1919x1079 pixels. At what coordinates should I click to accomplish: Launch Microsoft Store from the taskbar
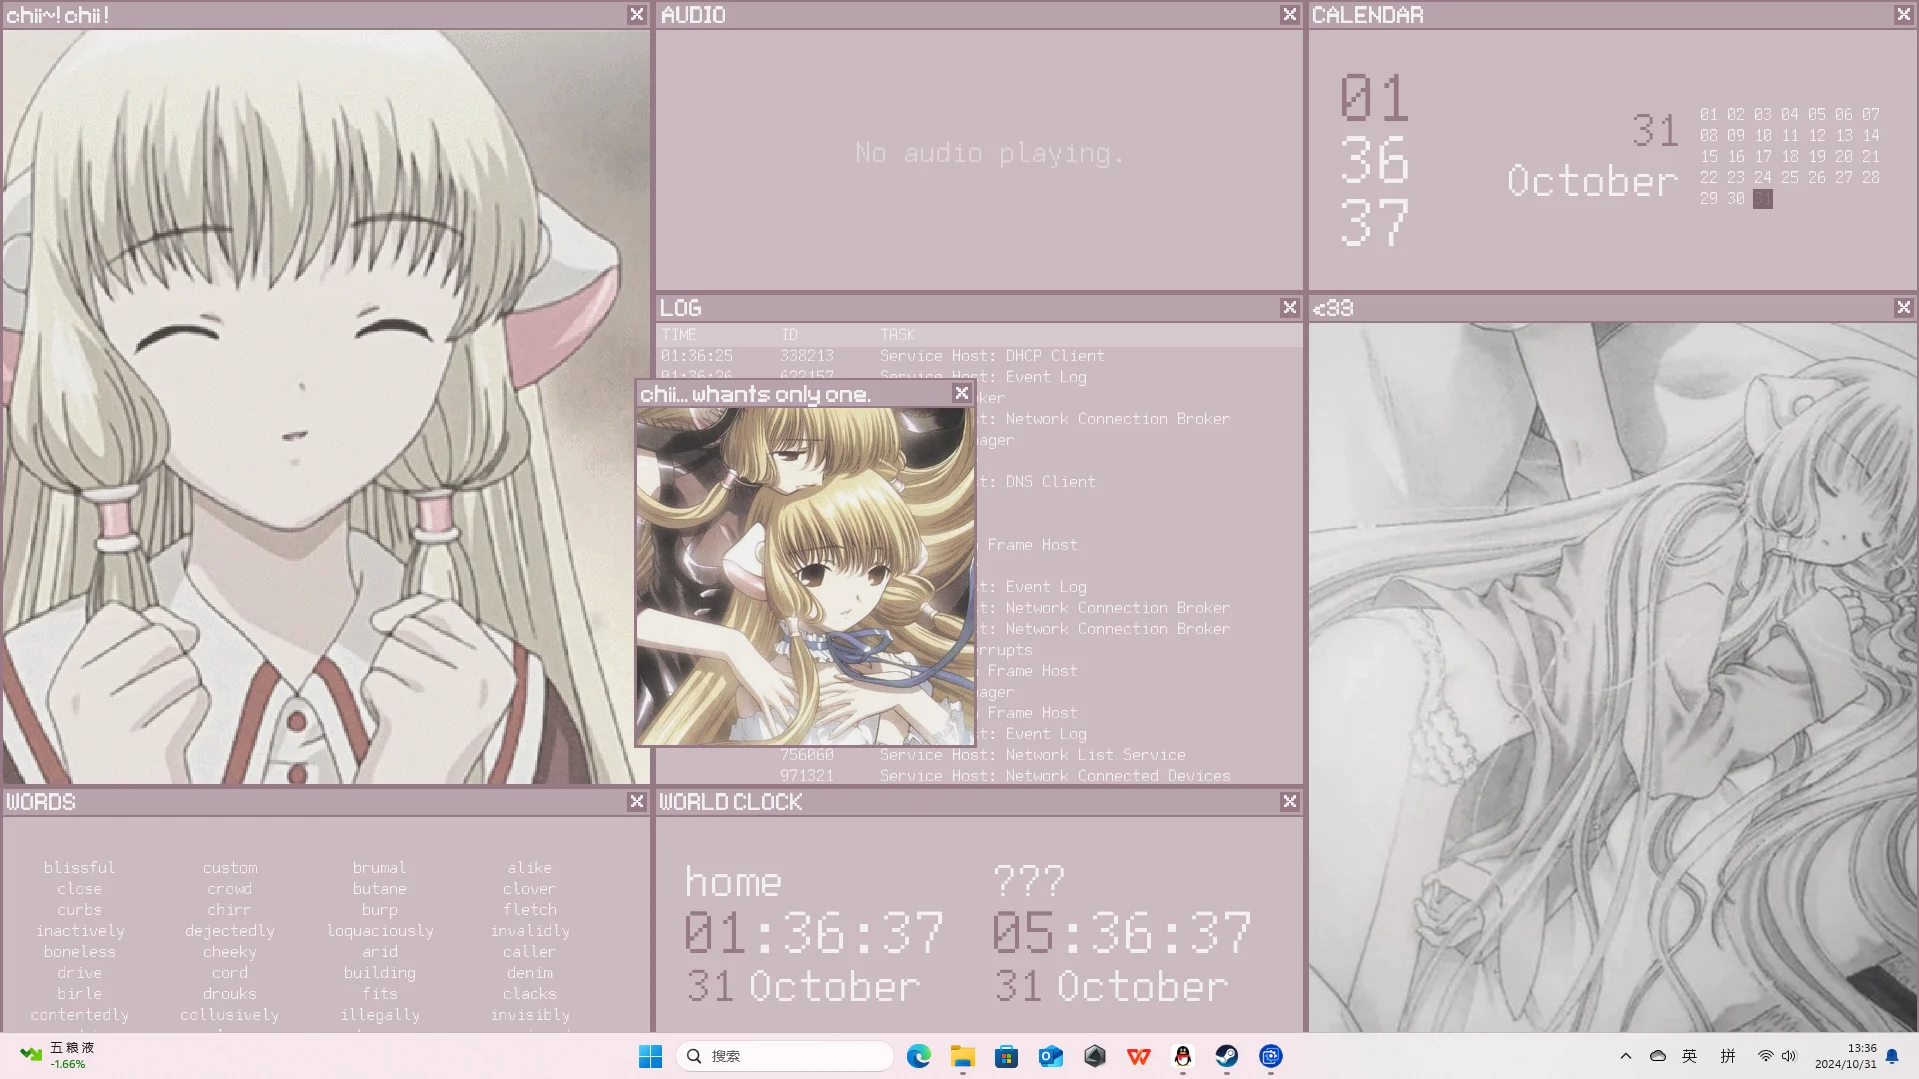(x=1006, y=1056)
